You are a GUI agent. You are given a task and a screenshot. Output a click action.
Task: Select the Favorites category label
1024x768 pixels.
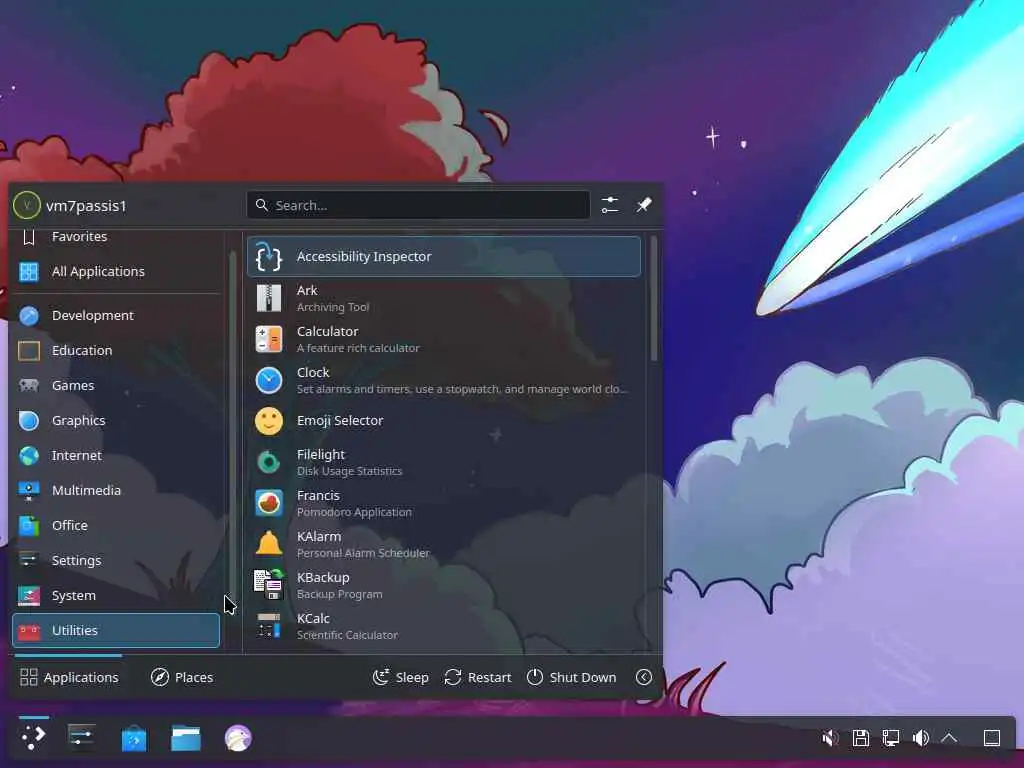(x=80, y=237)
